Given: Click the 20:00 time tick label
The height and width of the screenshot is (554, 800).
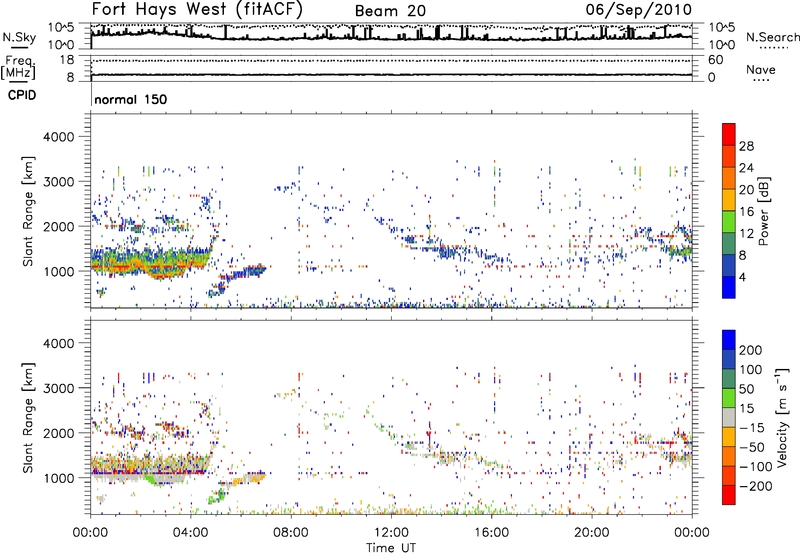Looking at the screenshot, I should click(591, 533).
